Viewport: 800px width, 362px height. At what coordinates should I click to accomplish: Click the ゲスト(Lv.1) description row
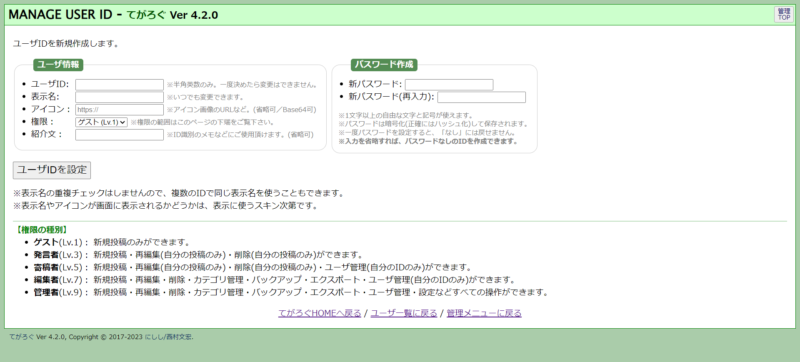(112, 242)
